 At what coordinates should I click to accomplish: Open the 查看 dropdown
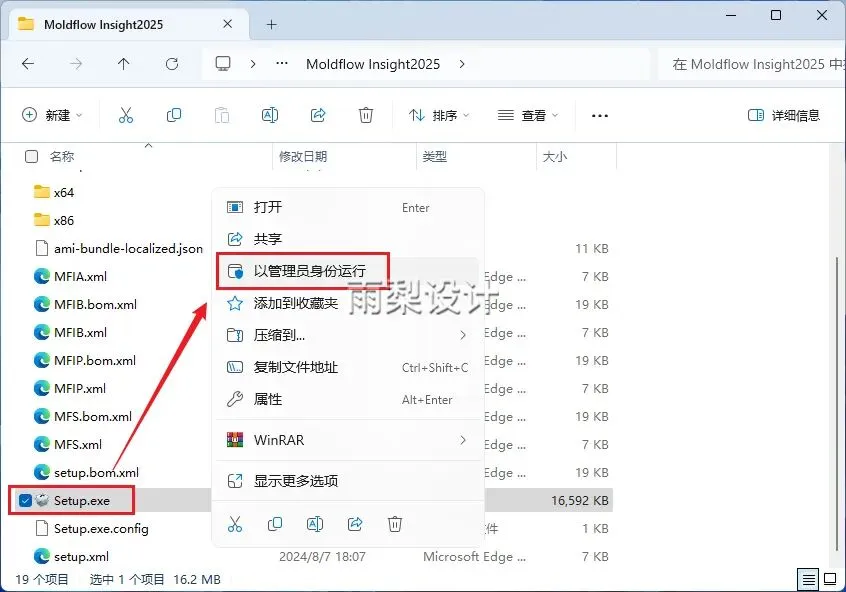[528, 115]
